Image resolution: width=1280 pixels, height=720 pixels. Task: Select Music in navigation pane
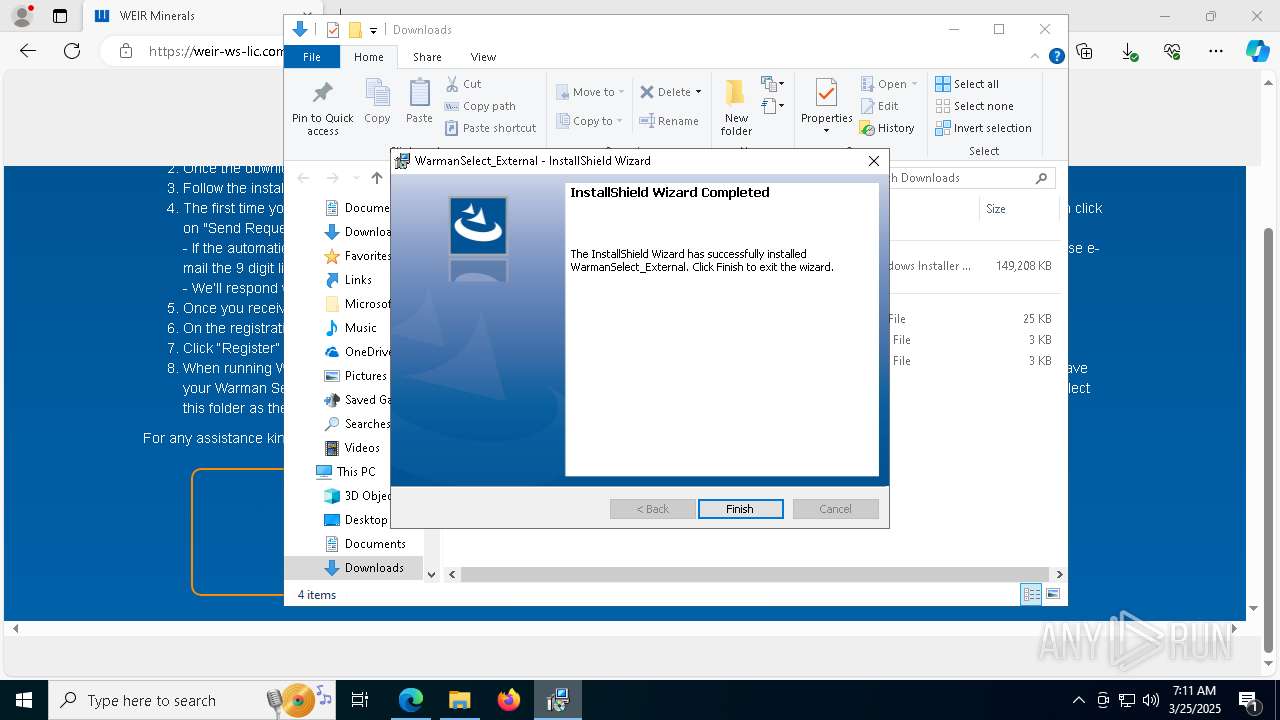point(358,328)
